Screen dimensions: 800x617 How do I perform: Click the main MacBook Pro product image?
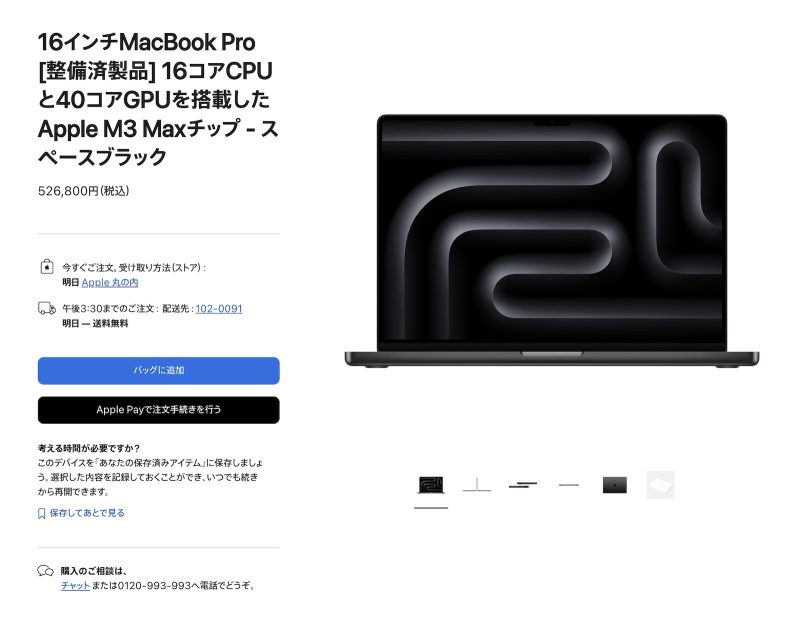pyautogui.click(x=552, y=240)
